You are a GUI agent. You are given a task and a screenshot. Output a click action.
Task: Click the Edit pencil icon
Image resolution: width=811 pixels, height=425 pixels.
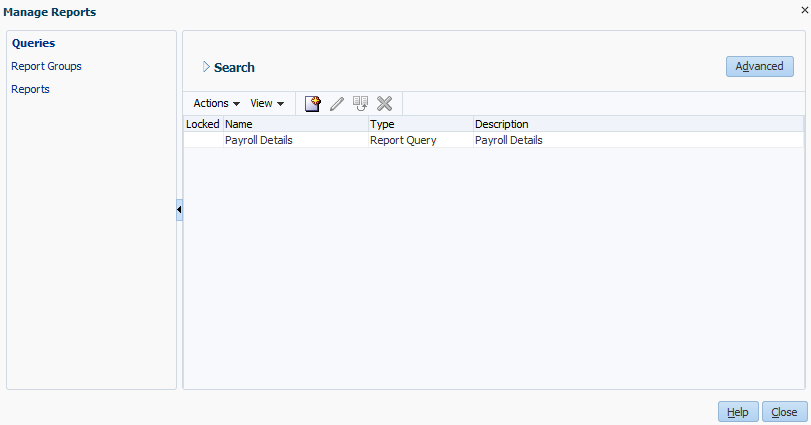pyautogui.click(x=337, y=103)
